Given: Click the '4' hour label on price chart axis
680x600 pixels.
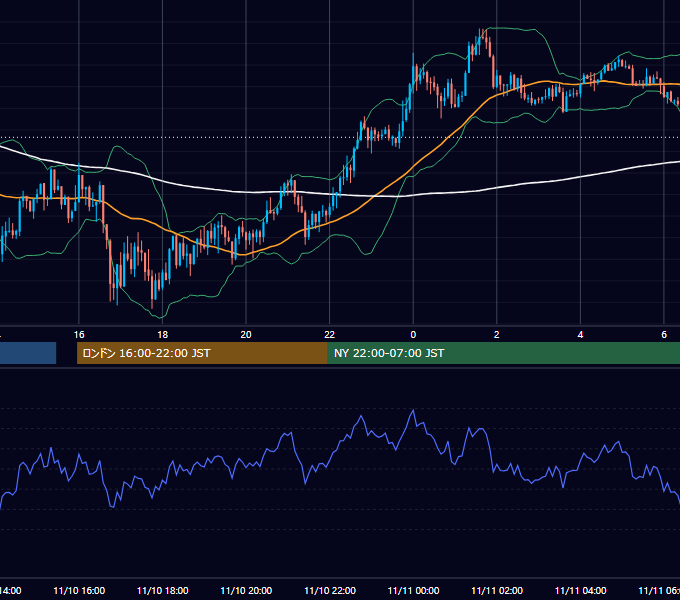Looking at the screenshot, I should [x=580, y=335].
